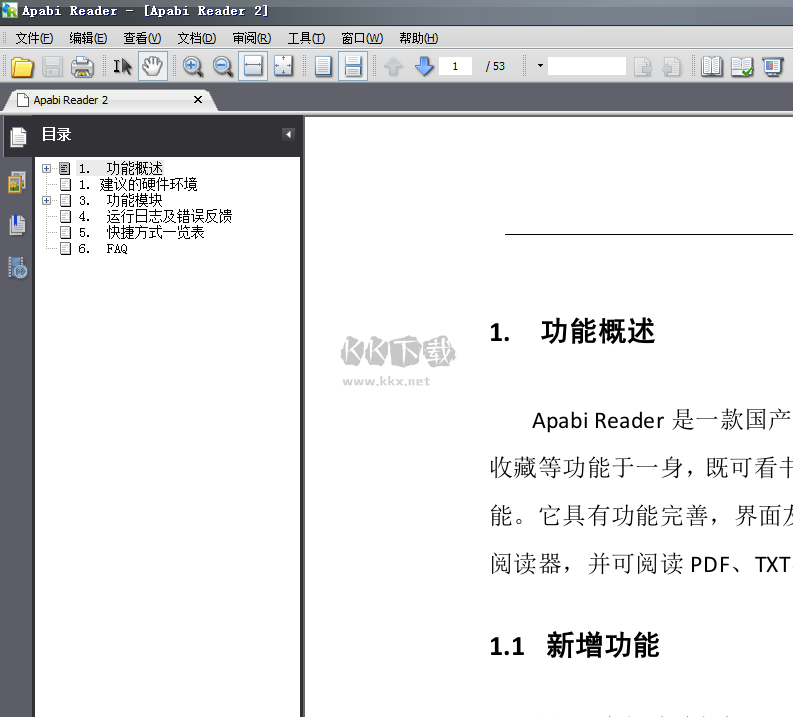Viewport: 793px width, 717px height.
Task: Open the search options dropdown arrow
Action: click(540, 66)
